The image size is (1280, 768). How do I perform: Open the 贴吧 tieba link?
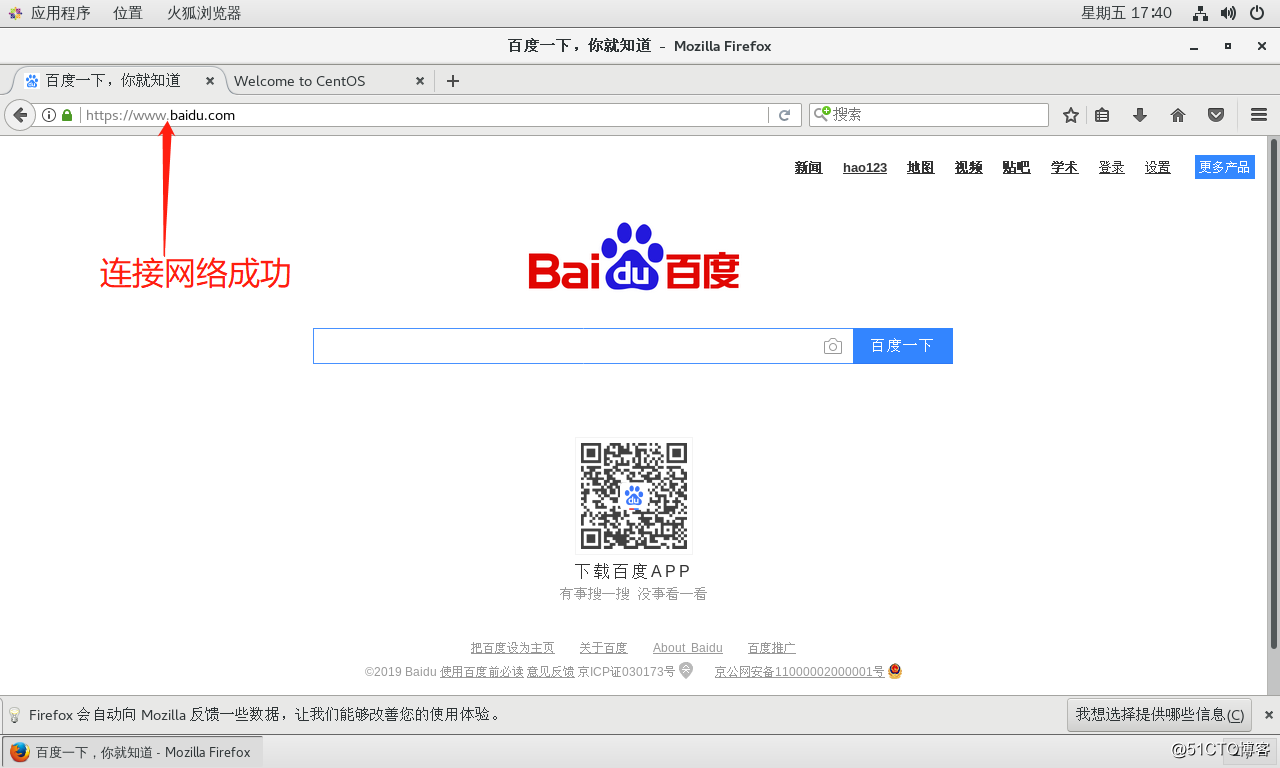tap(1016, 167)
